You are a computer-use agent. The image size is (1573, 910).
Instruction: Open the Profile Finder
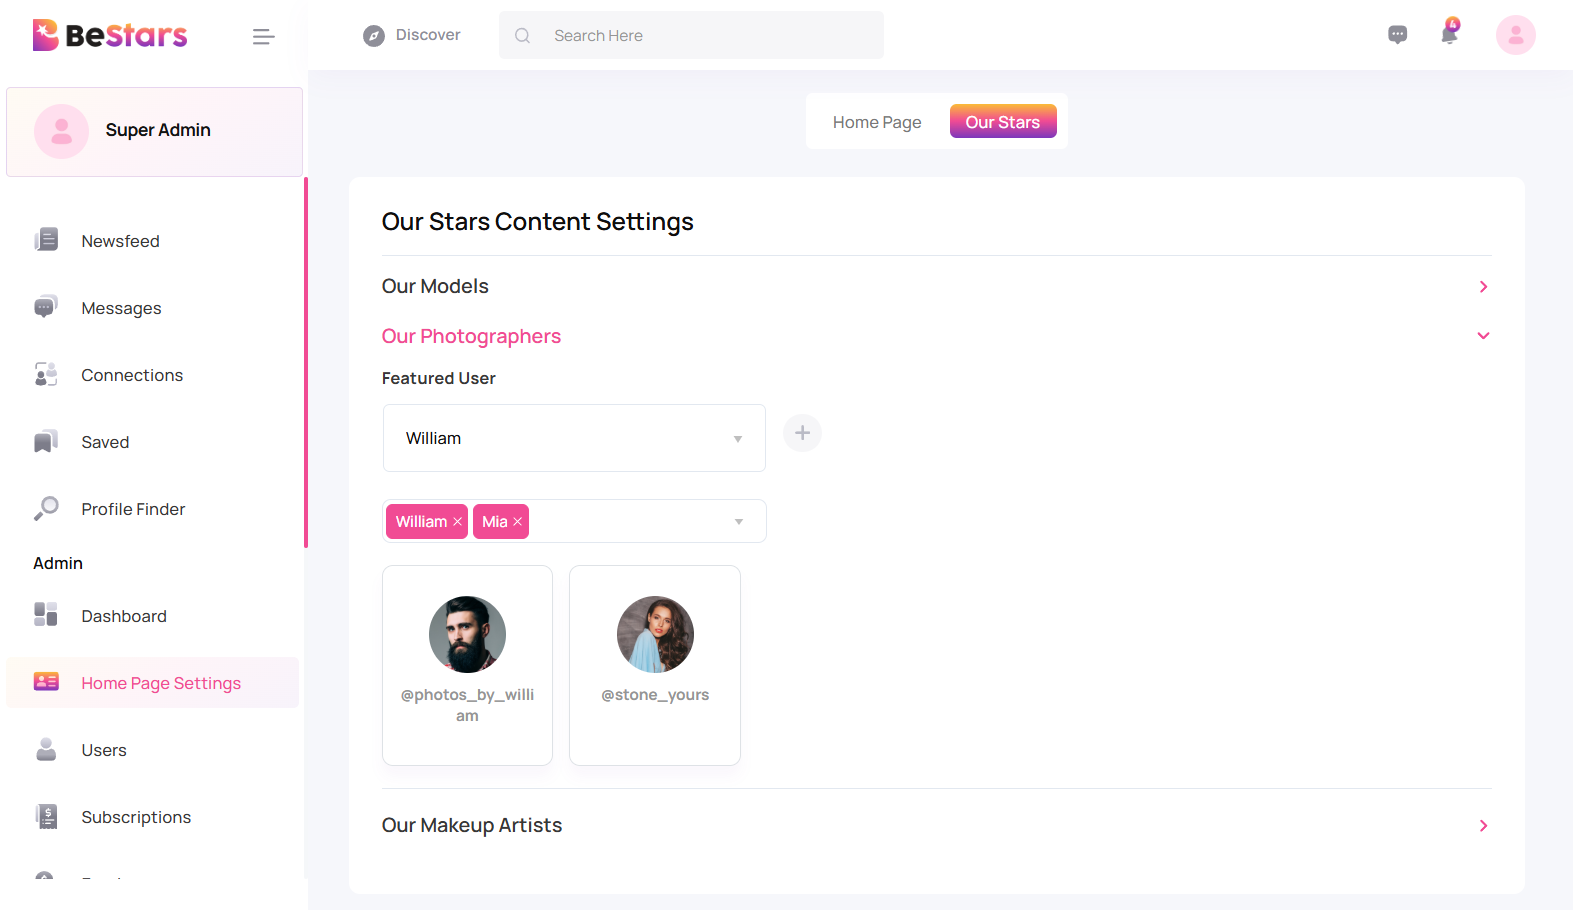coord(132,509)
